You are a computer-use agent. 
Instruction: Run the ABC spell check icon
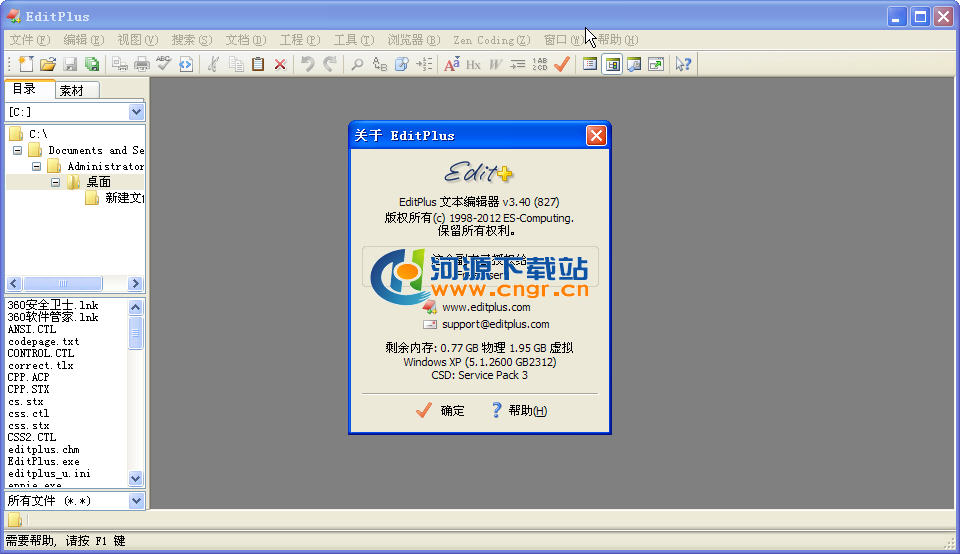(163, 64)
